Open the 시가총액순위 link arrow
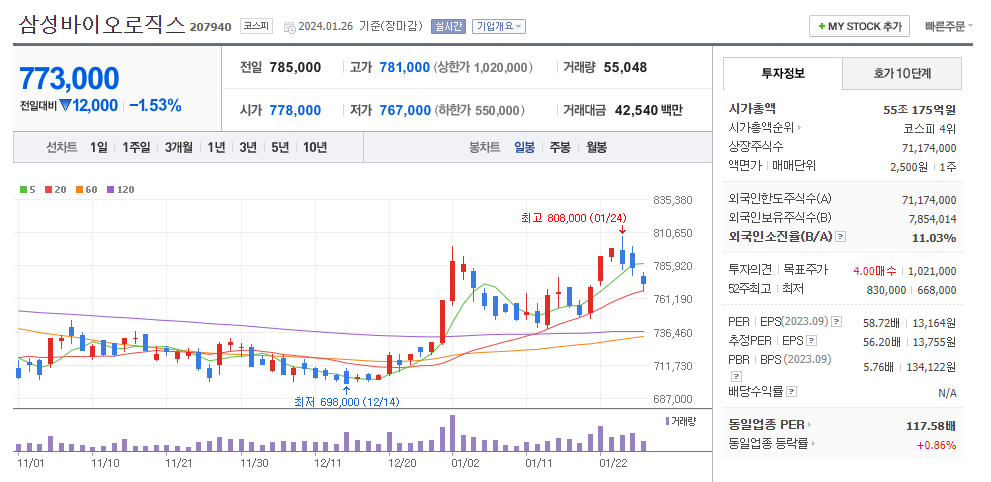Screen dimensions: 991x482 799,128
